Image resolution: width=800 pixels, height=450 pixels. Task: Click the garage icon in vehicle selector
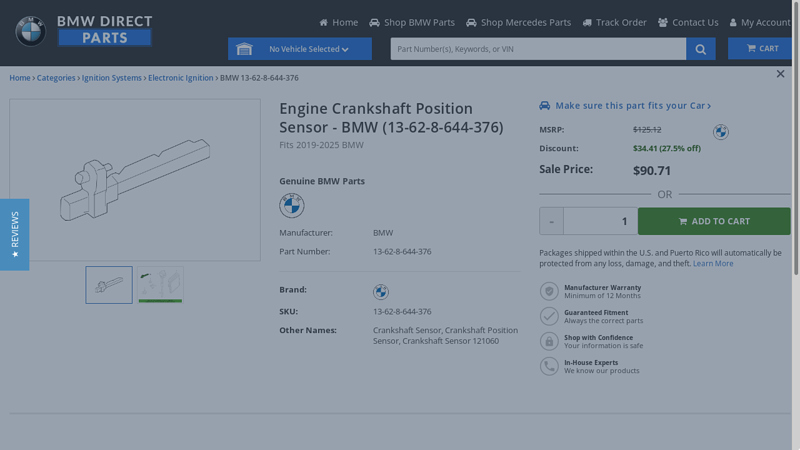(244, 49)
